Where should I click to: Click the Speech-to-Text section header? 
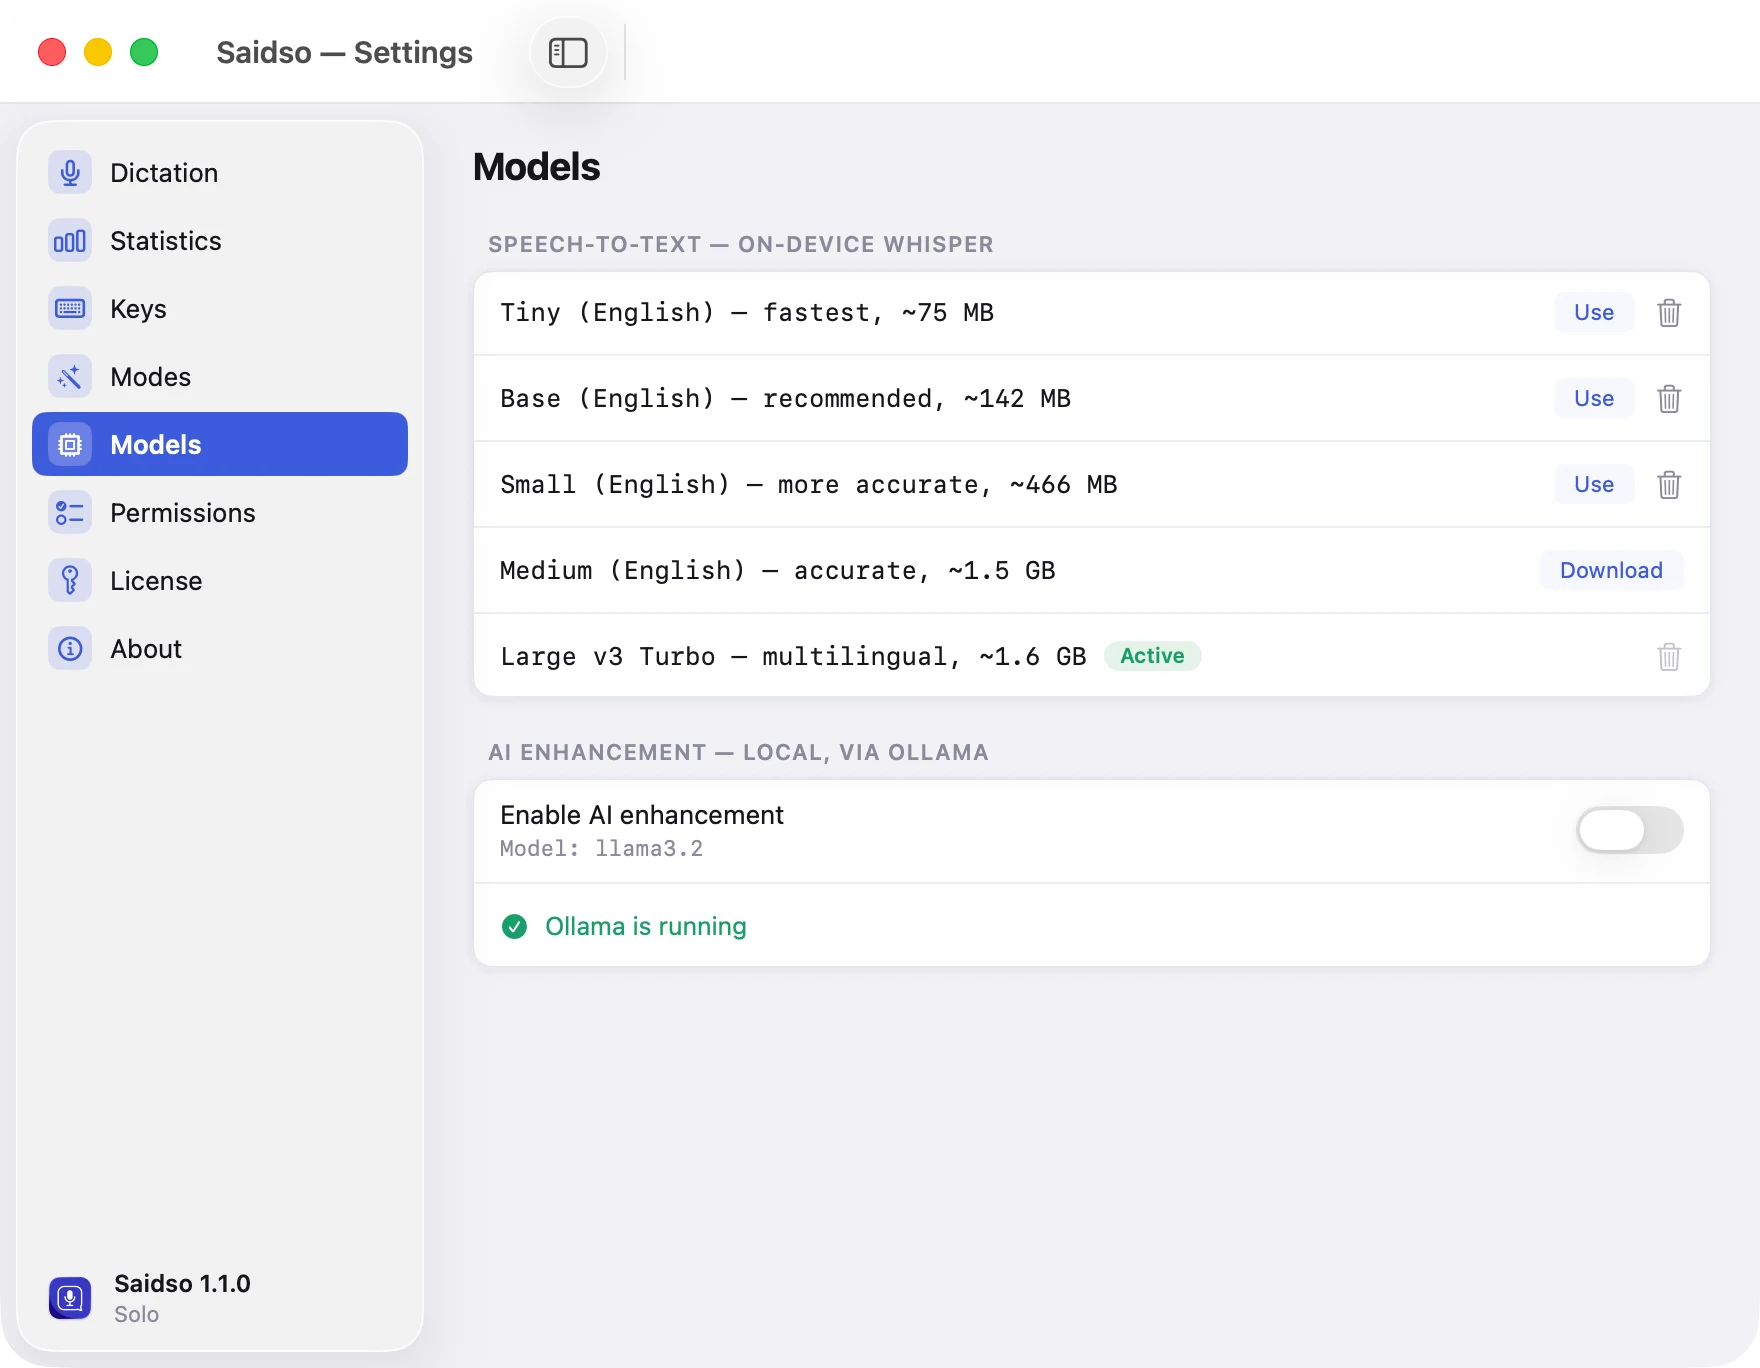[x=741, y=245]
